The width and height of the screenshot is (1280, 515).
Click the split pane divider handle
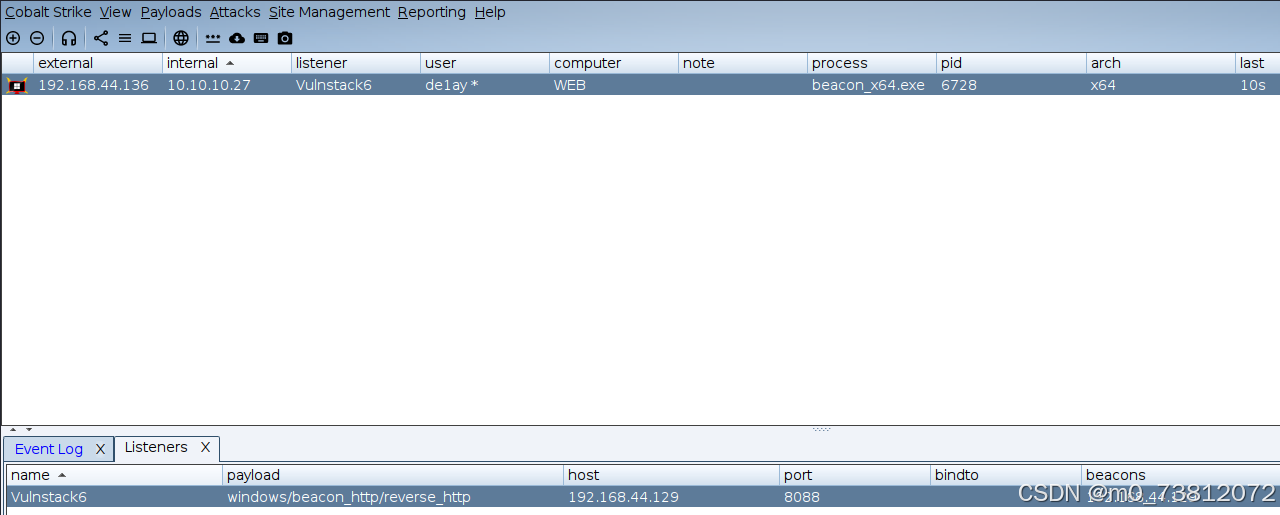click(x=821, y=429)
